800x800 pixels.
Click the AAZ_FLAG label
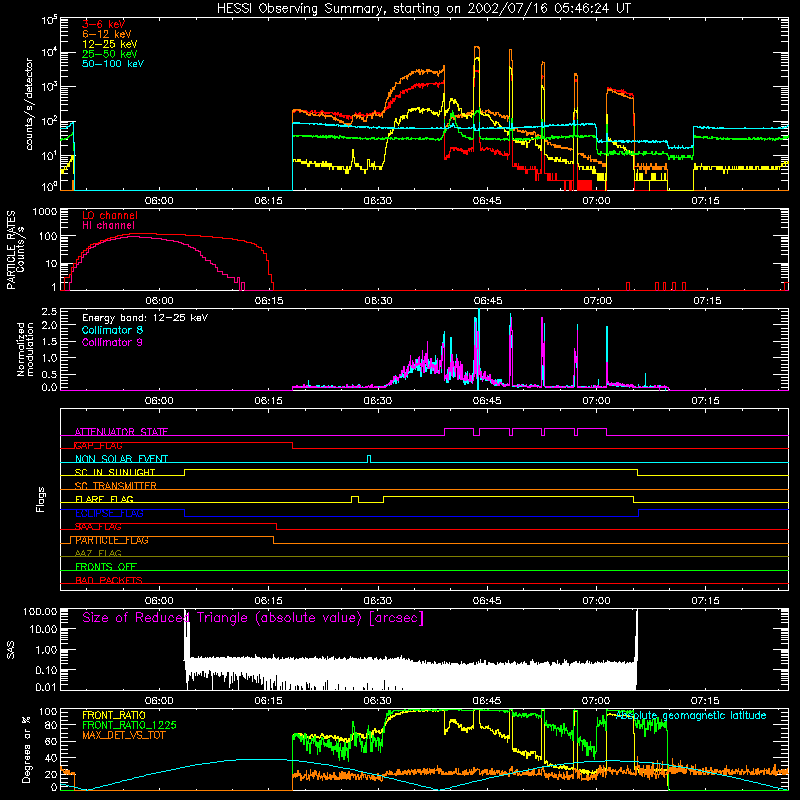tap(98, 553)
